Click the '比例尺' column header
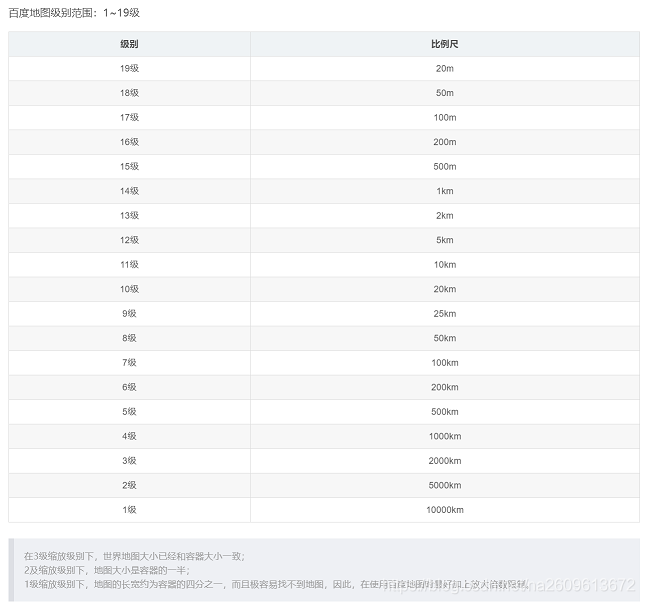 point(445,44)
